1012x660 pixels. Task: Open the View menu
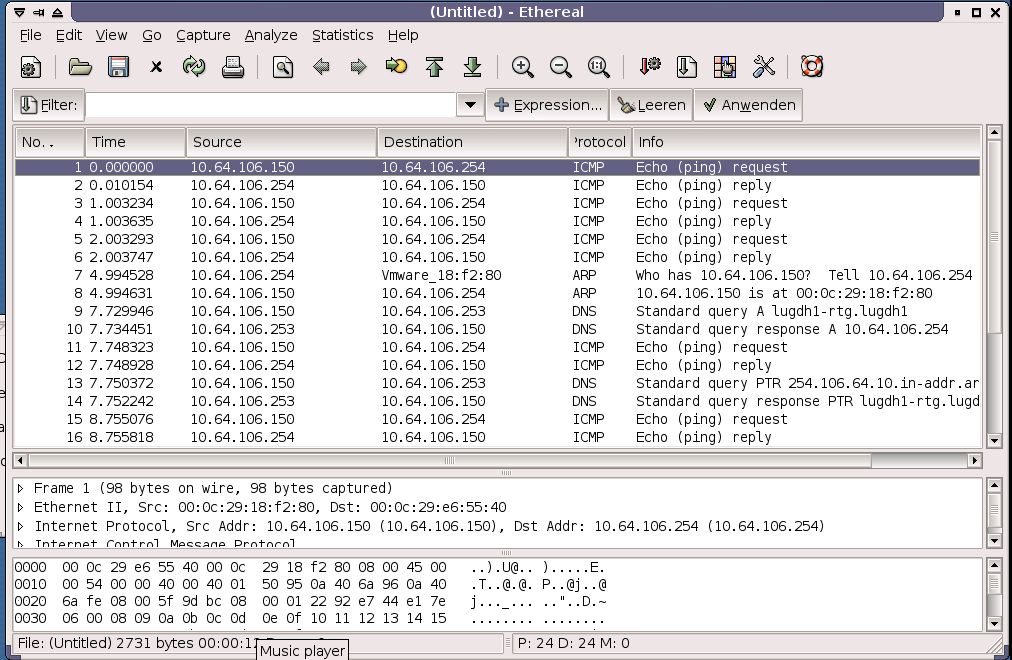(x=111, y=35)
